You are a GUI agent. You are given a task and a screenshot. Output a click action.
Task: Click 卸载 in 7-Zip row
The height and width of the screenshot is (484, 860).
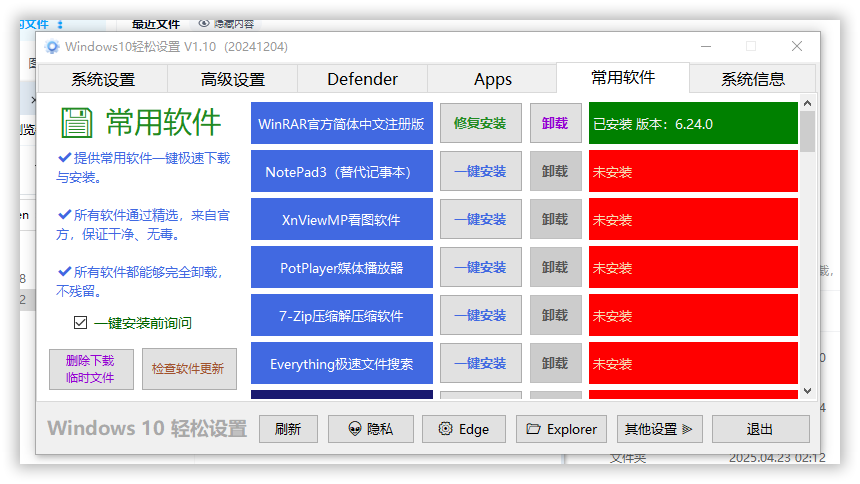(555, 316)
